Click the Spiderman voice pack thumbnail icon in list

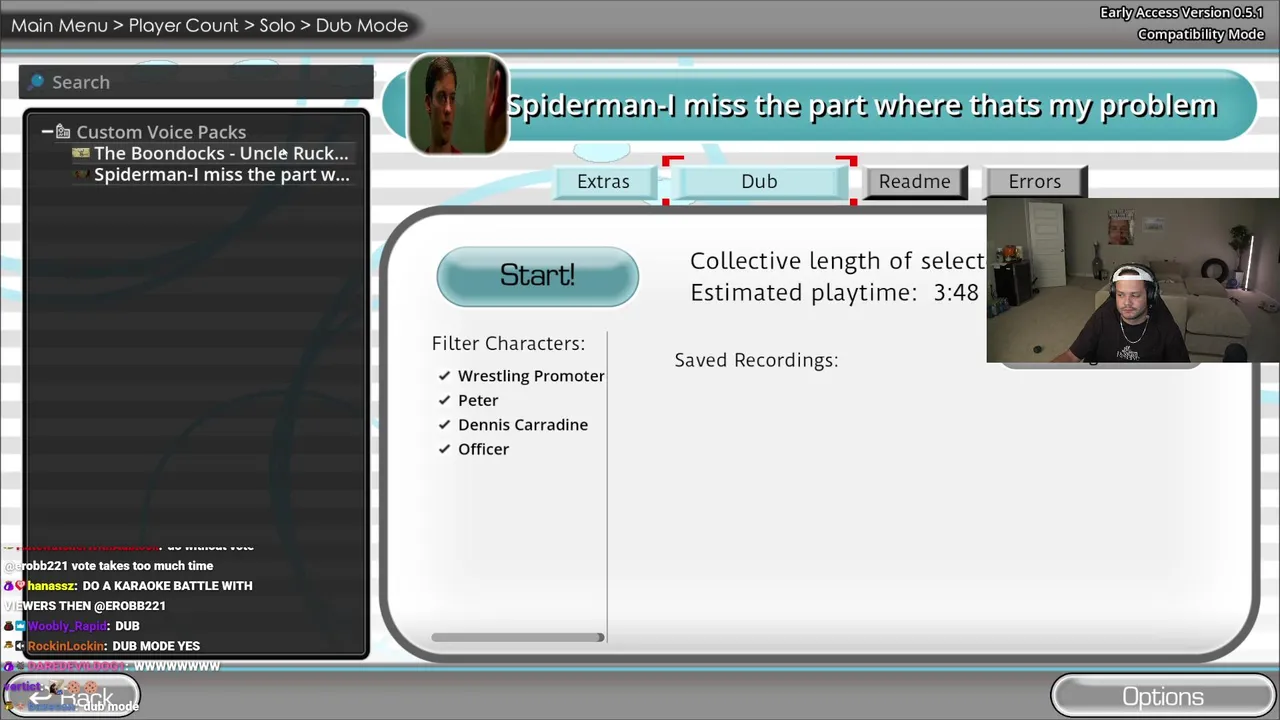tap(81, 175)
